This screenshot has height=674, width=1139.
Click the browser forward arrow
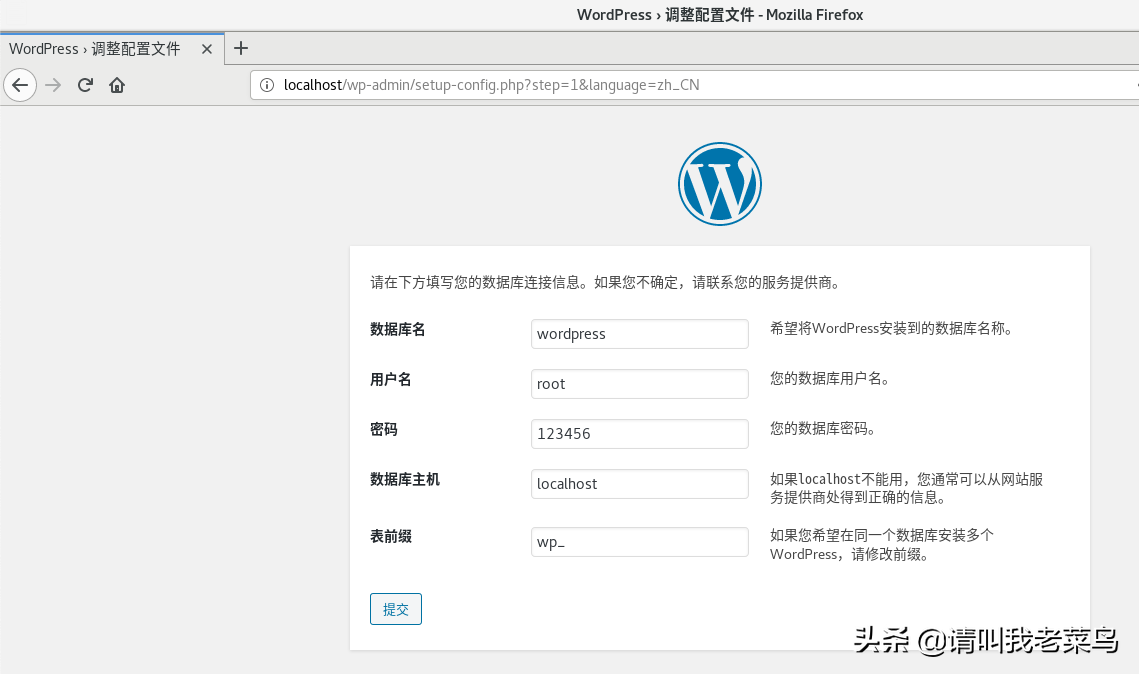point(53,85)
